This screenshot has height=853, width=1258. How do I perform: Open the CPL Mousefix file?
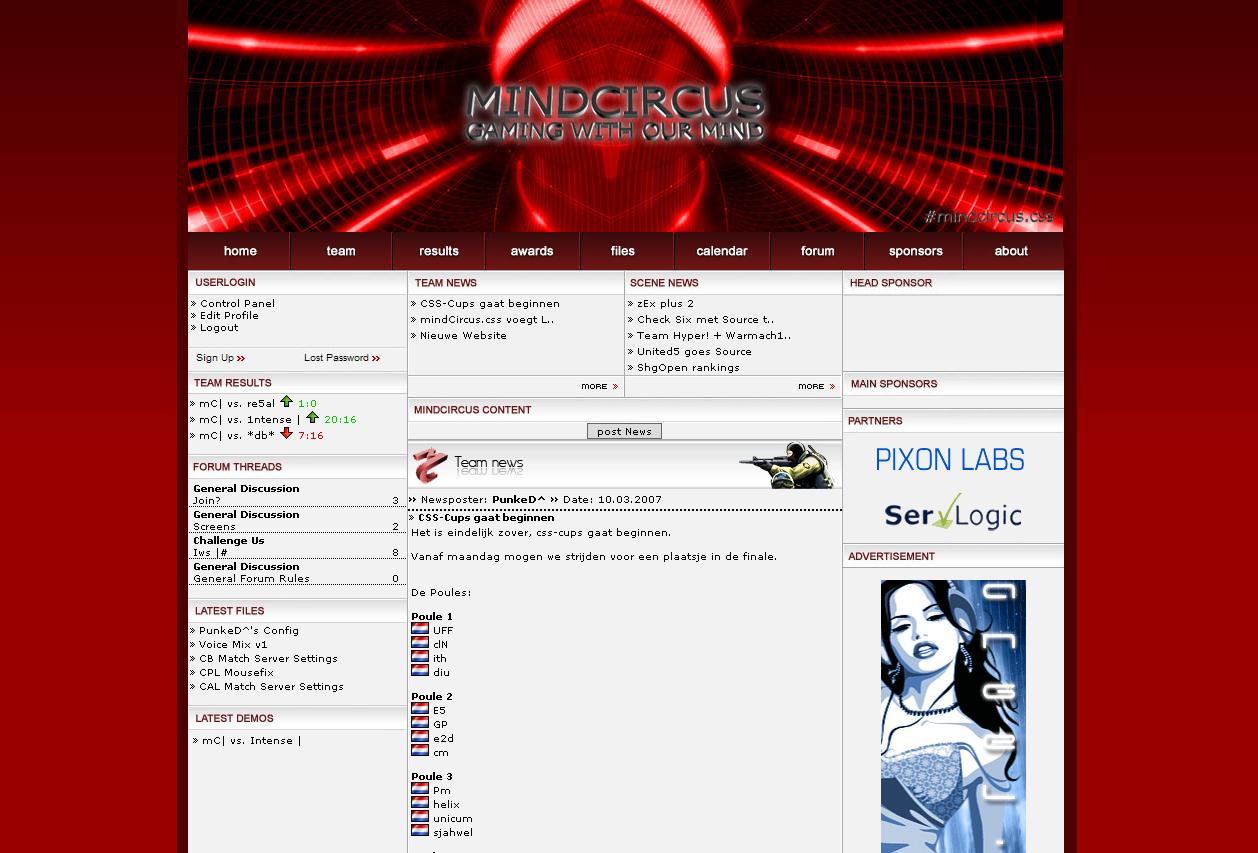click(x=236, y=673)
